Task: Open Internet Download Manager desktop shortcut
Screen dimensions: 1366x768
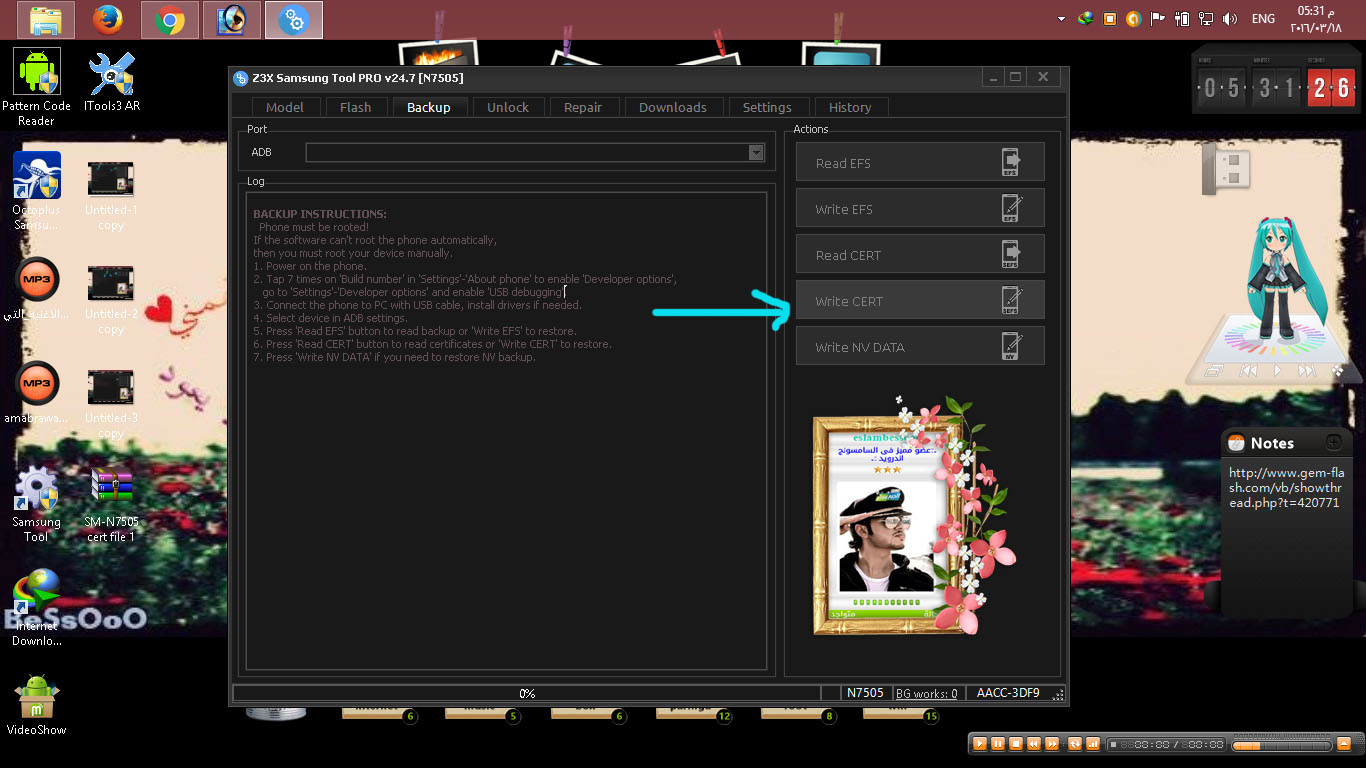Action: (37, 608)
